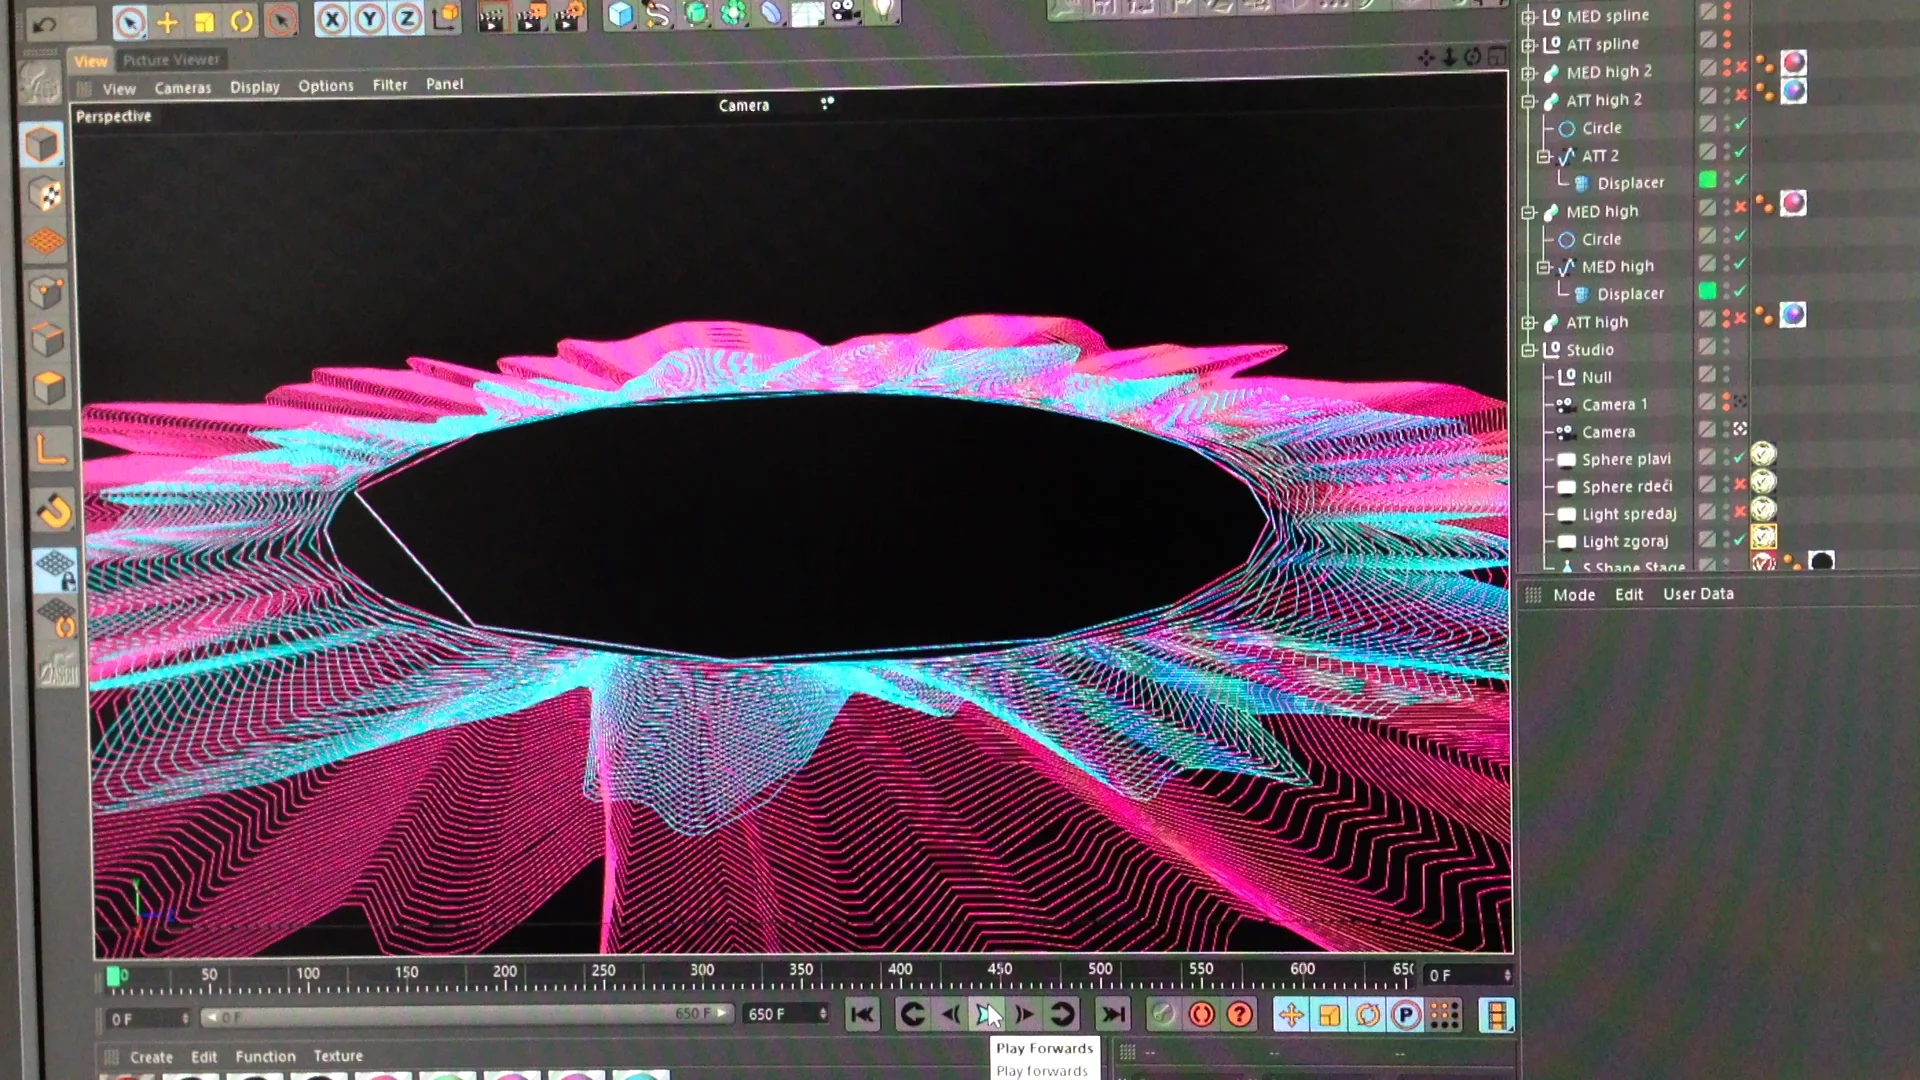Toggle Y axis lock
The image size is (1920, 1080).
[370, 19]
